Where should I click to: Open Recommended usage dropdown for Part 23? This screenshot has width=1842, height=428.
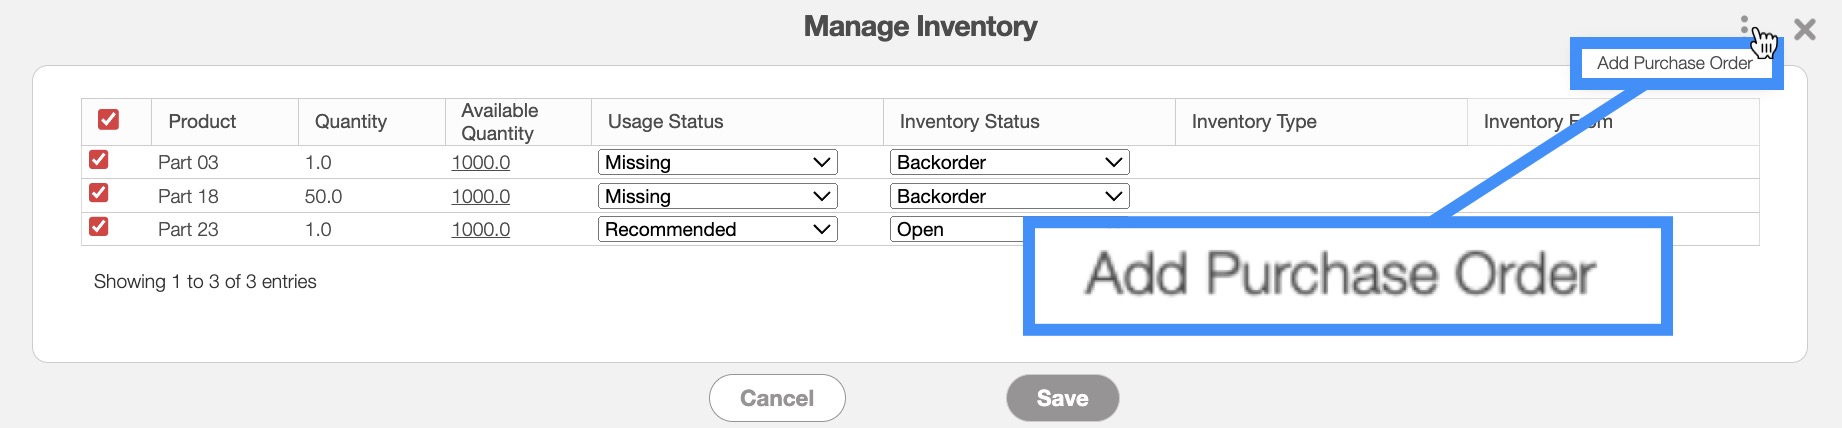(717, 229)
